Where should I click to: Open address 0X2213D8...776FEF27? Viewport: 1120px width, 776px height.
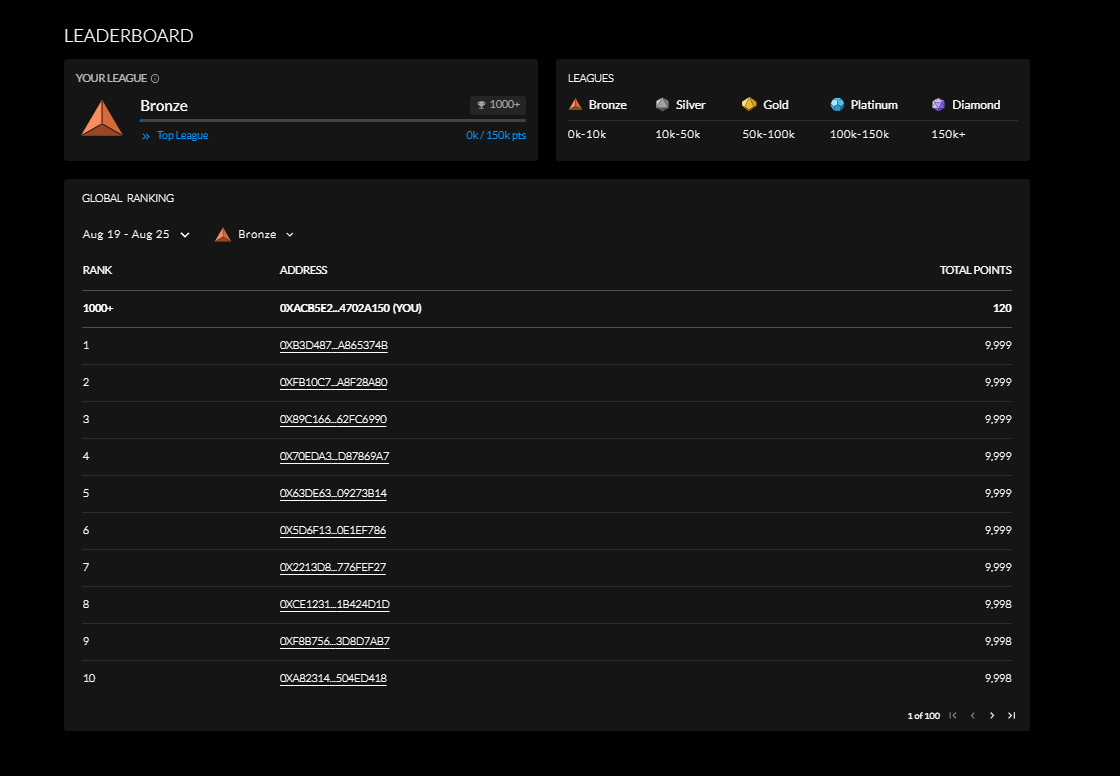[x=333, y=567]
